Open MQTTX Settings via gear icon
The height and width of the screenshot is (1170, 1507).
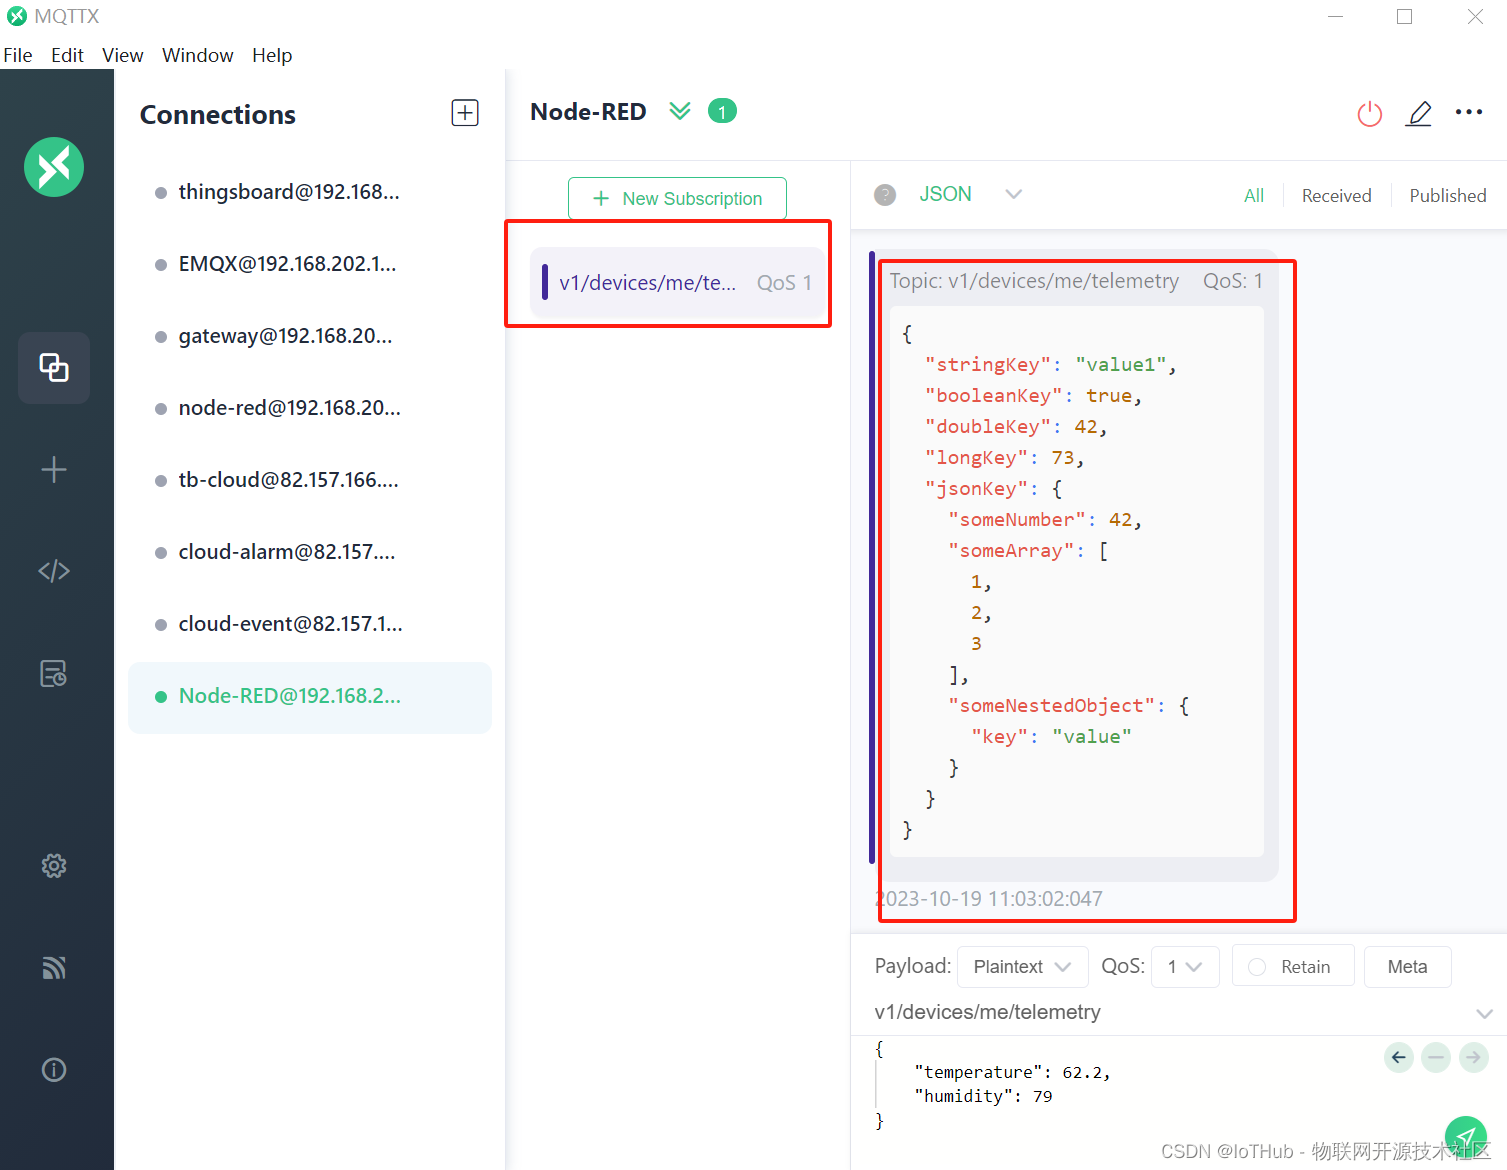[53, 866]
